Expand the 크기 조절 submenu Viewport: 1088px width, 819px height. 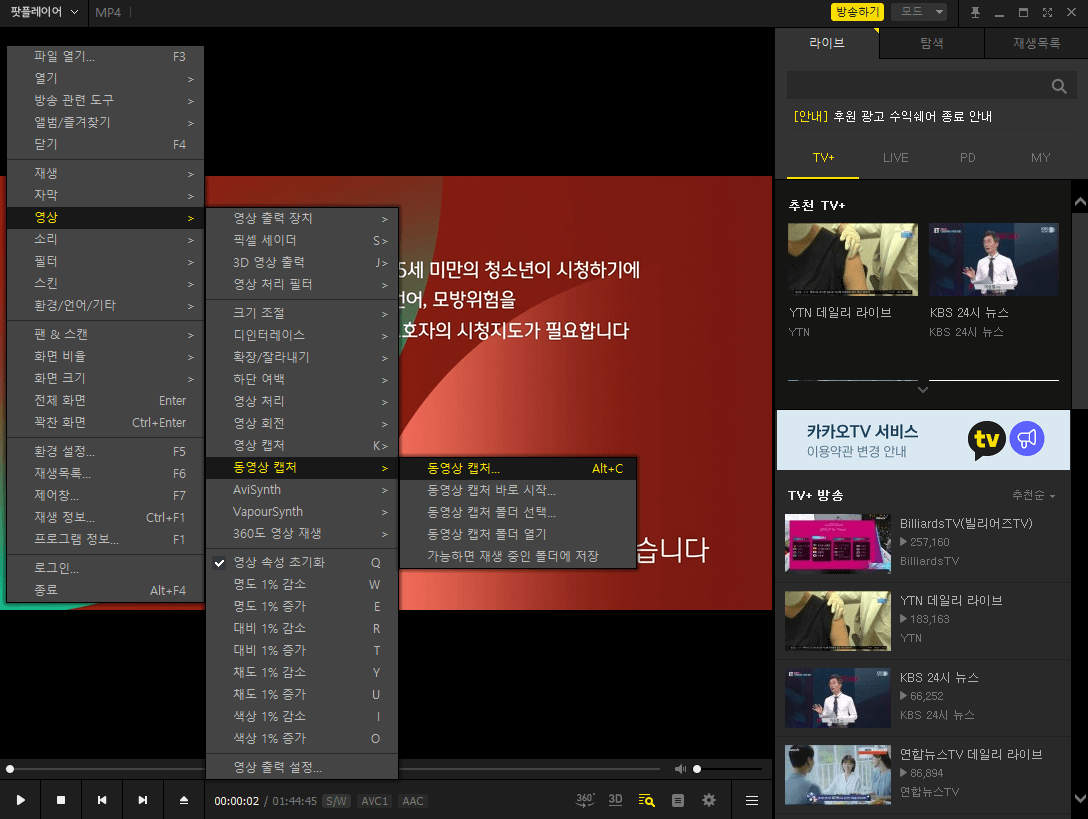point(302,314)
